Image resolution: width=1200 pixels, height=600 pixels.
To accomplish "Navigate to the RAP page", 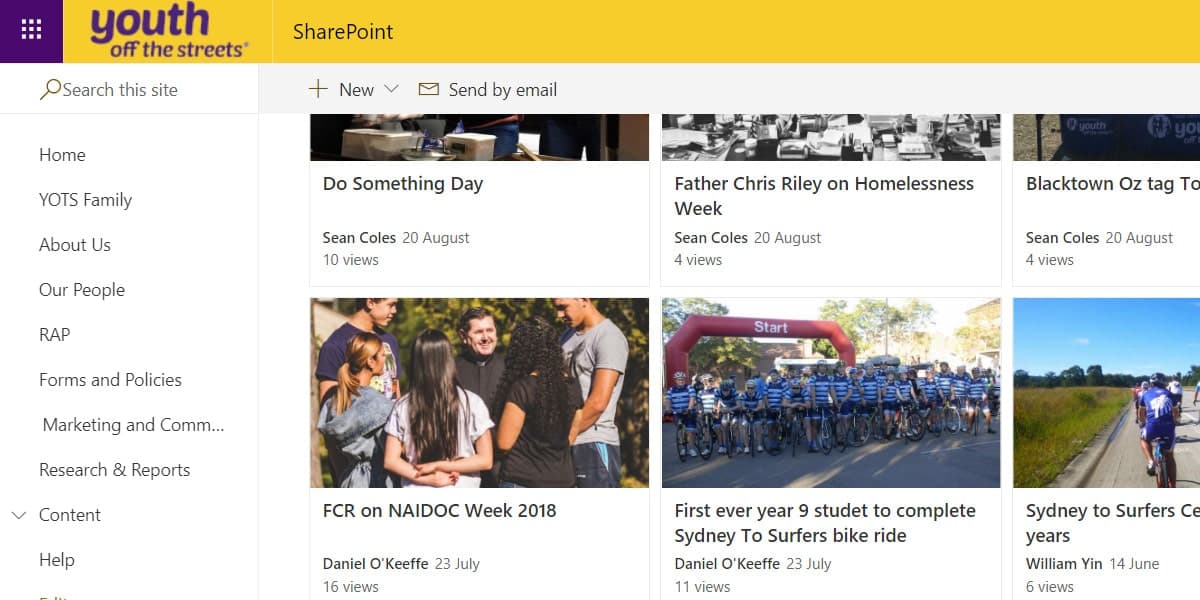I will click(x=55, y=335).
